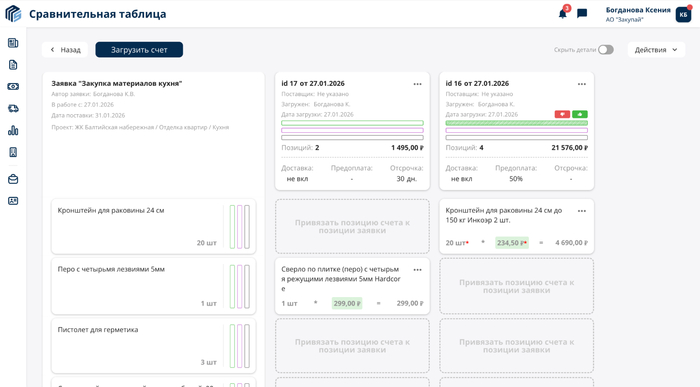Open the newspaper sidebar section
Viewport: 700px width, 387px height.
(x=13, y=43)
